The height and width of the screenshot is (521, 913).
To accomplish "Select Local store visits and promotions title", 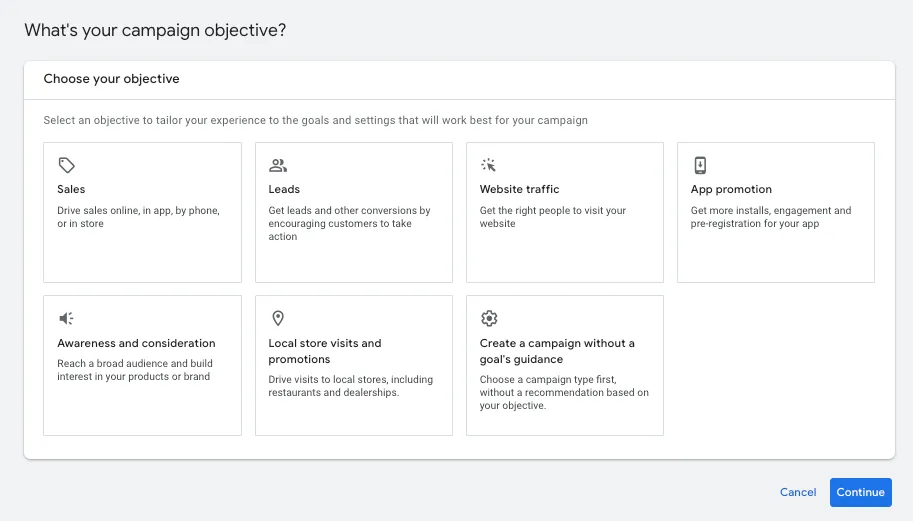I will pyautogui.click(x=325, y=351).
